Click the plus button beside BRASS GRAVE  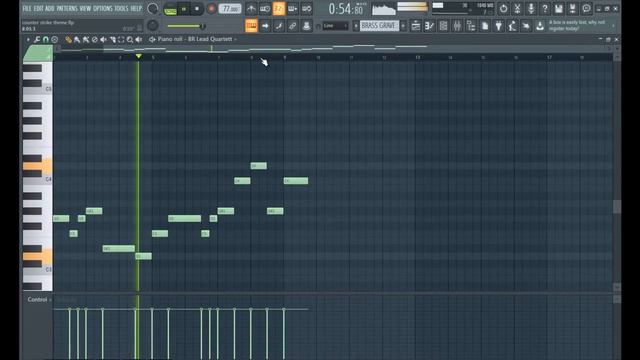click(403, 26)
